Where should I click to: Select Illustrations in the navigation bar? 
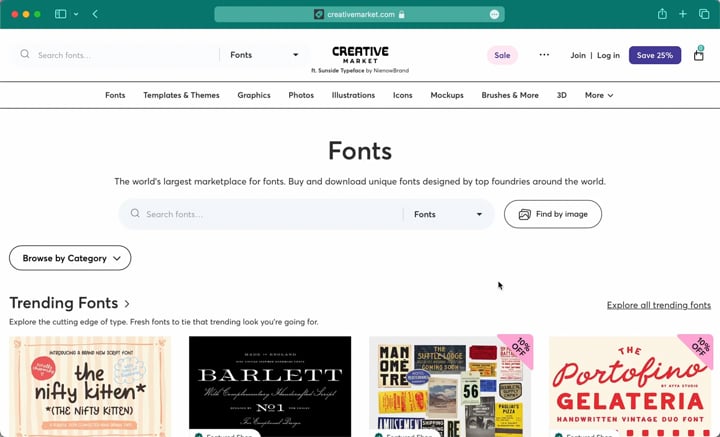(353, 95)
